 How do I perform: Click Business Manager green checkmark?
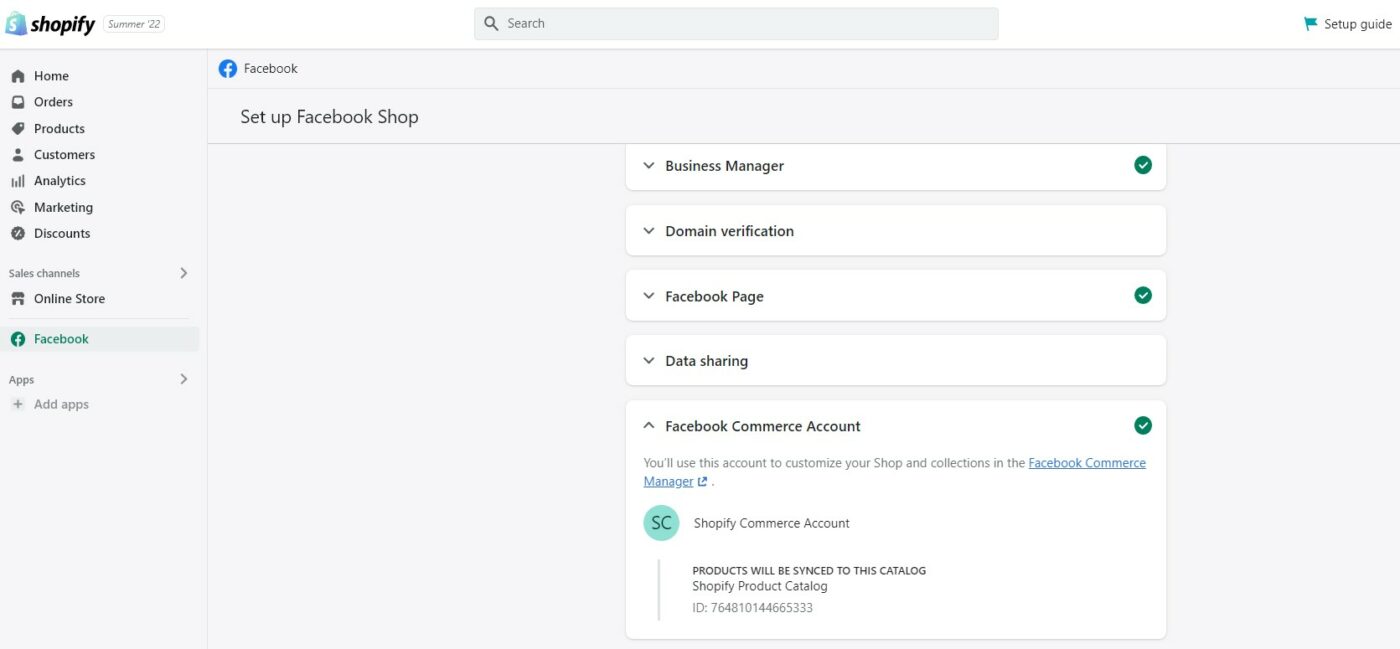[1143, 165]
